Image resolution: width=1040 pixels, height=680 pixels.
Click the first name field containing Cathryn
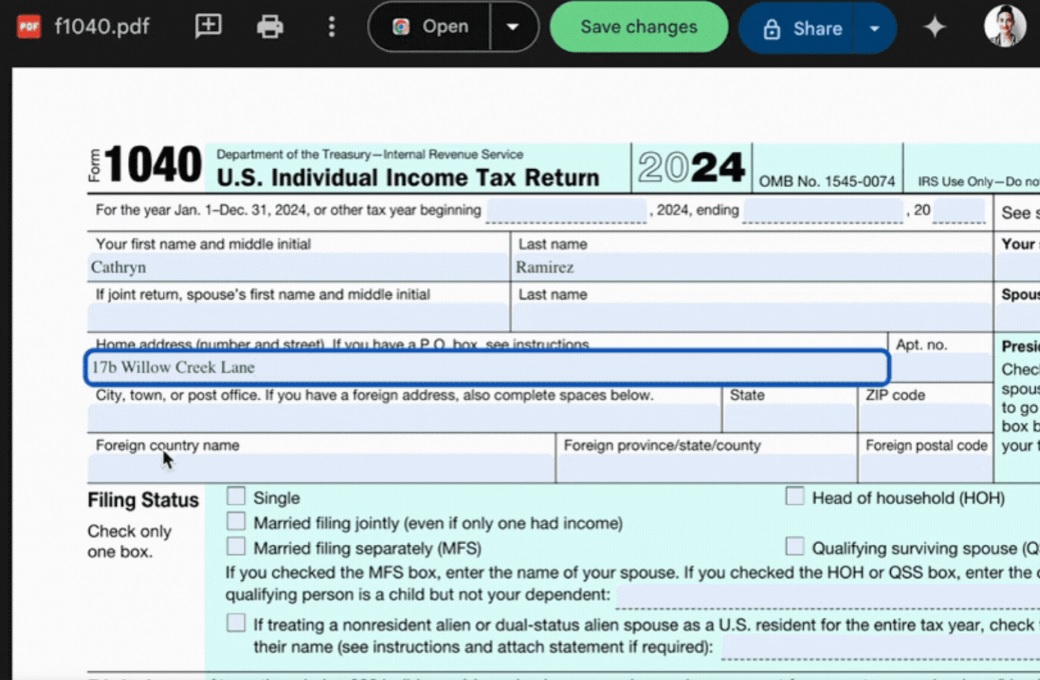(x=298, y=267)
